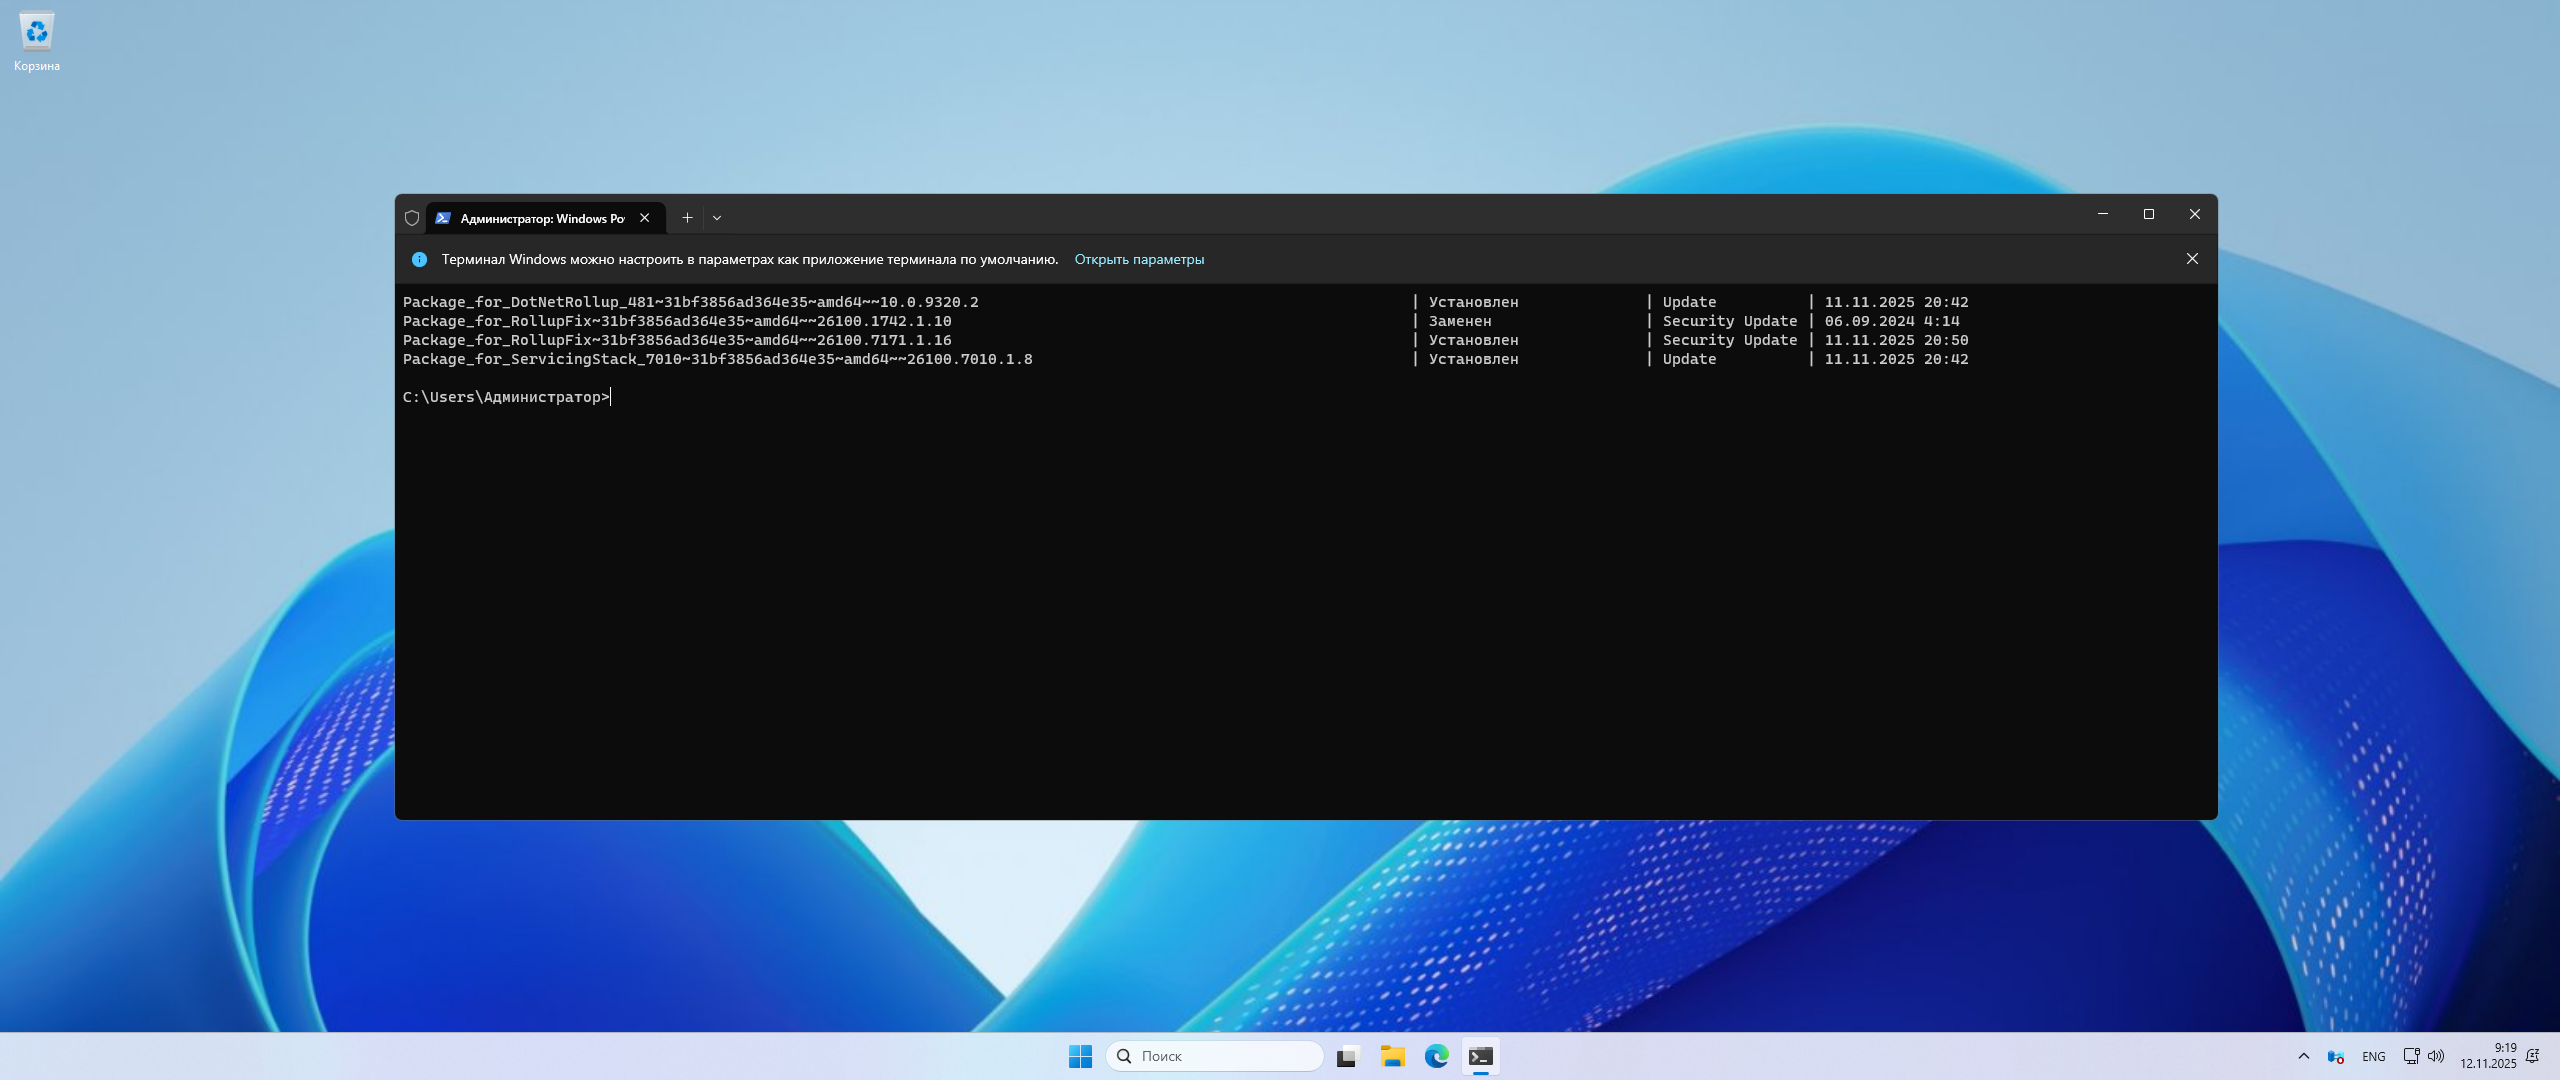Open the Recycle Bin desktop icon
The image size is (2560, 1080).
coord(37,40)
